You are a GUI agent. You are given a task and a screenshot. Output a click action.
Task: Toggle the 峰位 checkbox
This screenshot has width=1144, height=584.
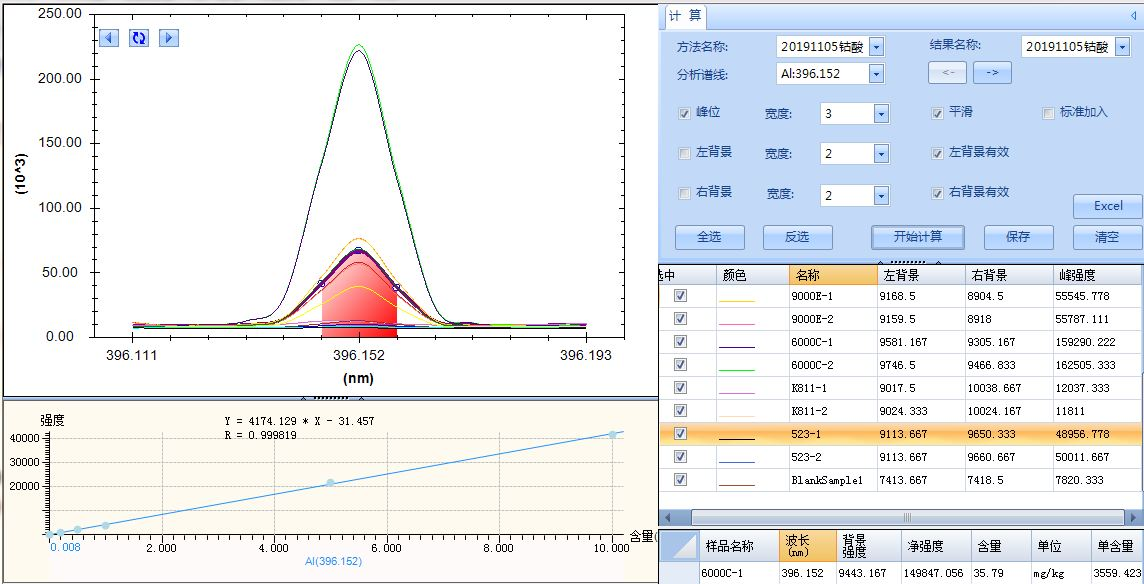click(684, 113)
